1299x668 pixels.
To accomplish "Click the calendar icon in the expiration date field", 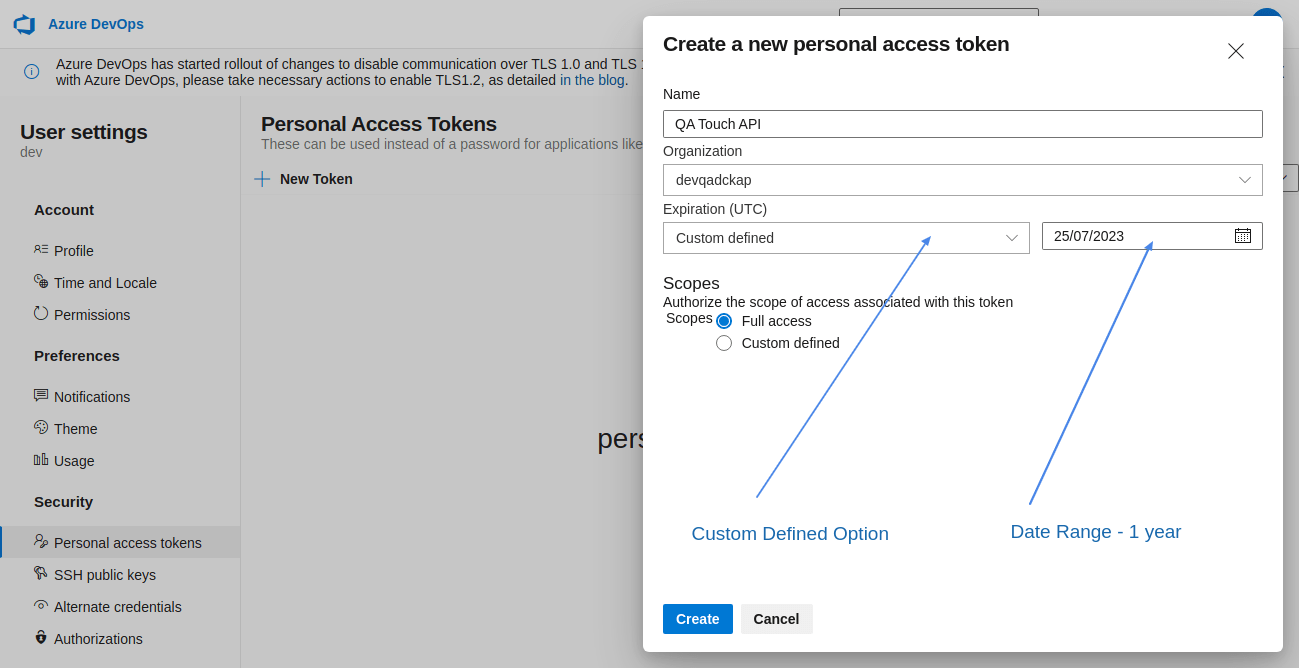I will click(1242, 235).
